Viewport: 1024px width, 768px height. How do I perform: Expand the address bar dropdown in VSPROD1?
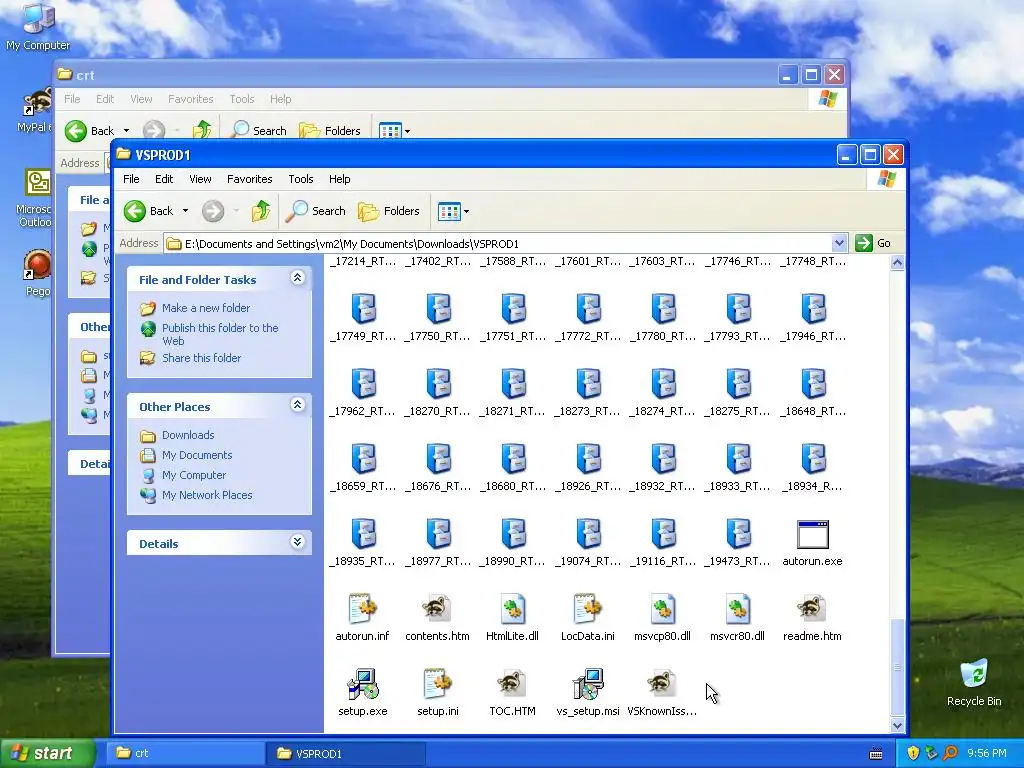[x=839, y=243]
